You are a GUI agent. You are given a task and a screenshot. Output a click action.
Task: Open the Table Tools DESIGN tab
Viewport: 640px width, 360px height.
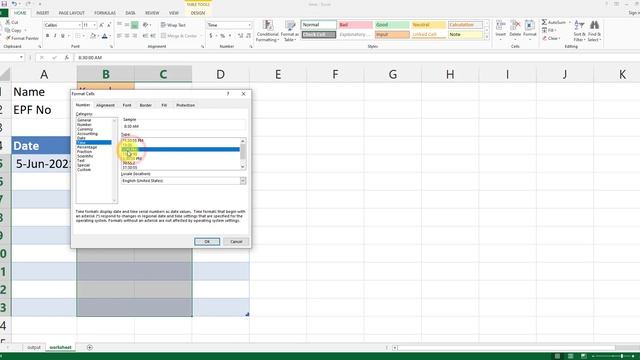198,13
